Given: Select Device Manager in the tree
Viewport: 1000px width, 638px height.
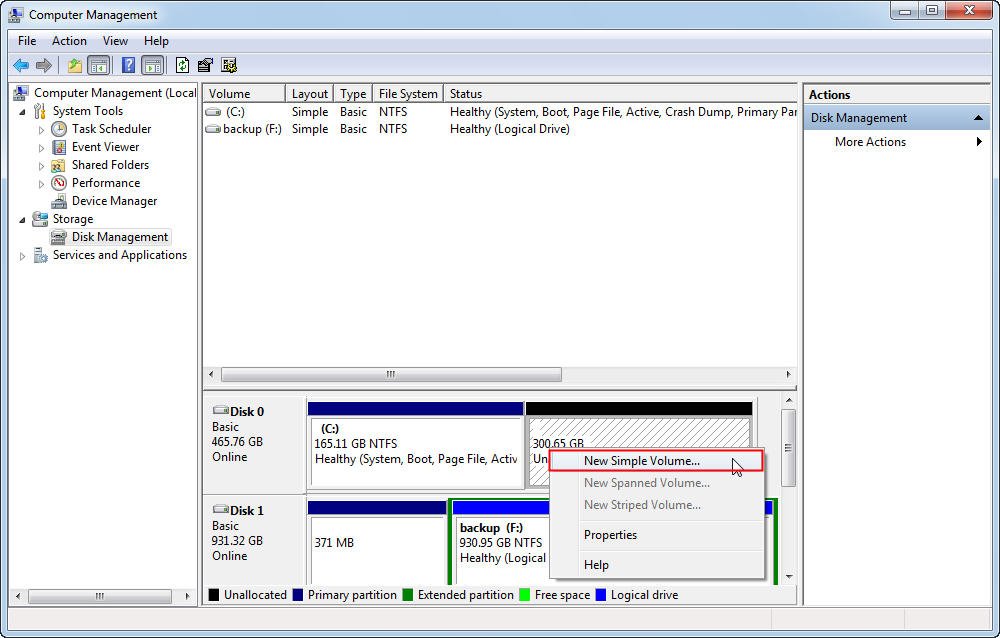Looking at the screenshot, I should (114, 201).
